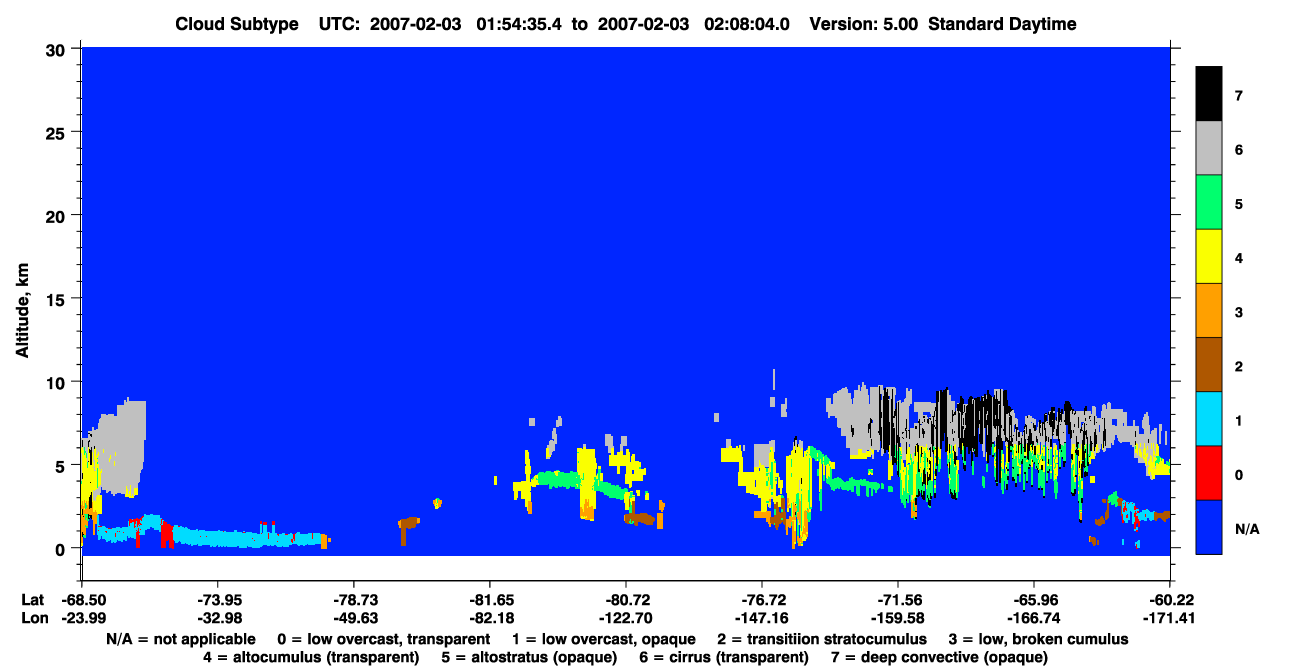Image resolution: width=1300 pixels, height=667 pixels.
Task: Click longitude value -122.70
Action: pyautogui.click(x=626, y=618)
